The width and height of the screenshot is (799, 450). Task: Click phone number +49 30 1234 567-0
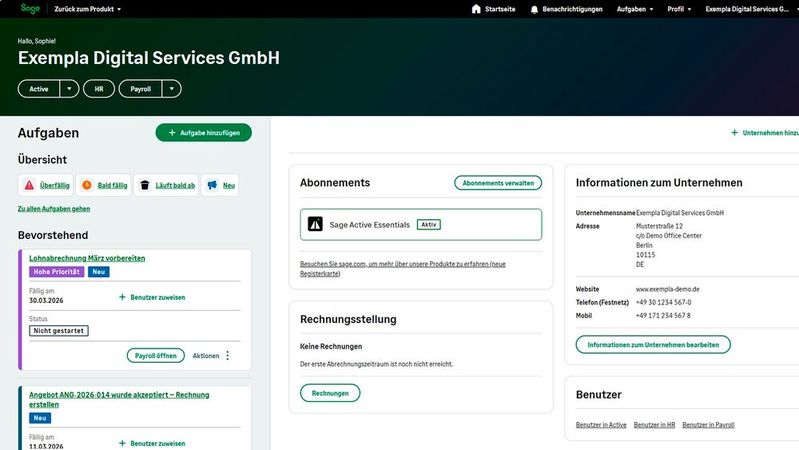pos(663,302)
